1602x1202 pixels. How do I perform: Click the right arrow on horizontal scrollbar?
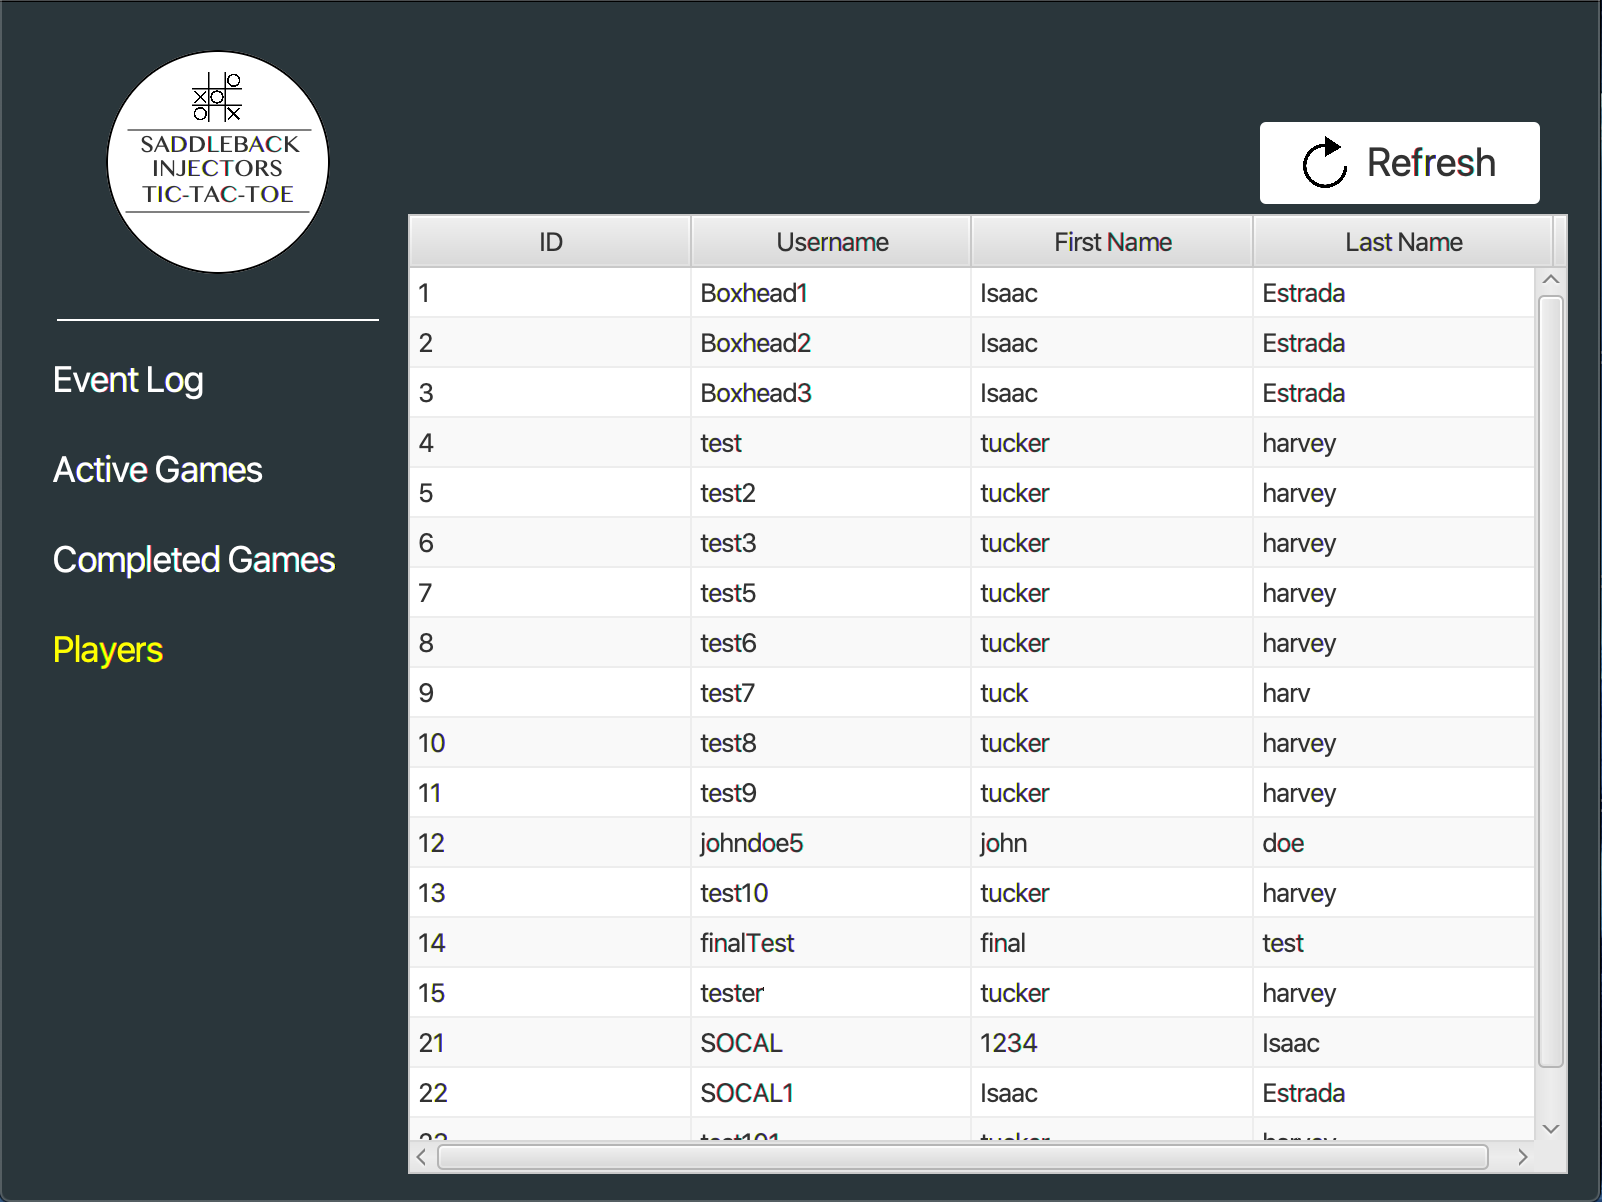tap(1523, 1156)
